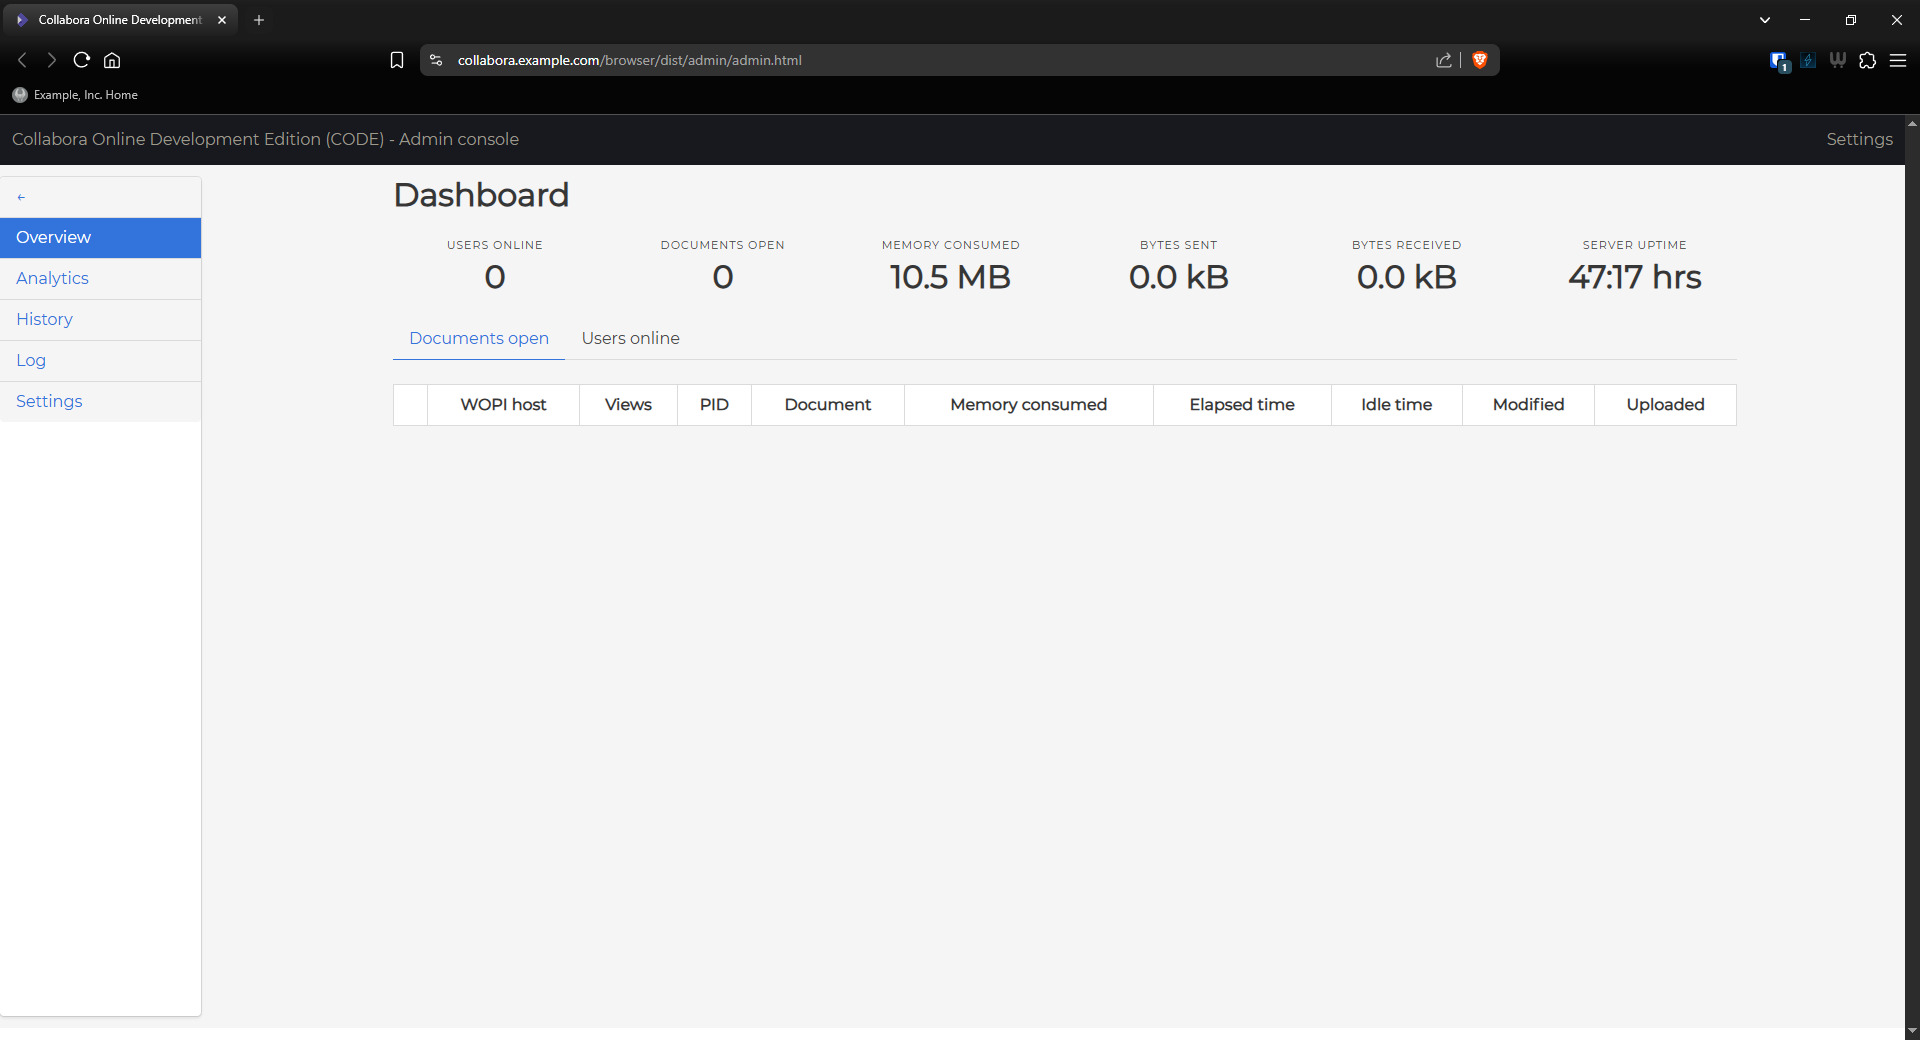
Task: Collapse sidebar with the left arrow
Action: pos(21,197)
